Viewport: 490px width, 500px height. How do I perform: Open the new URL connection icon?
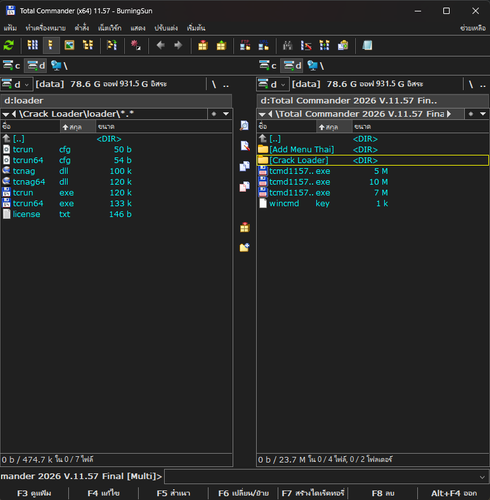click(x=263, y=45)
